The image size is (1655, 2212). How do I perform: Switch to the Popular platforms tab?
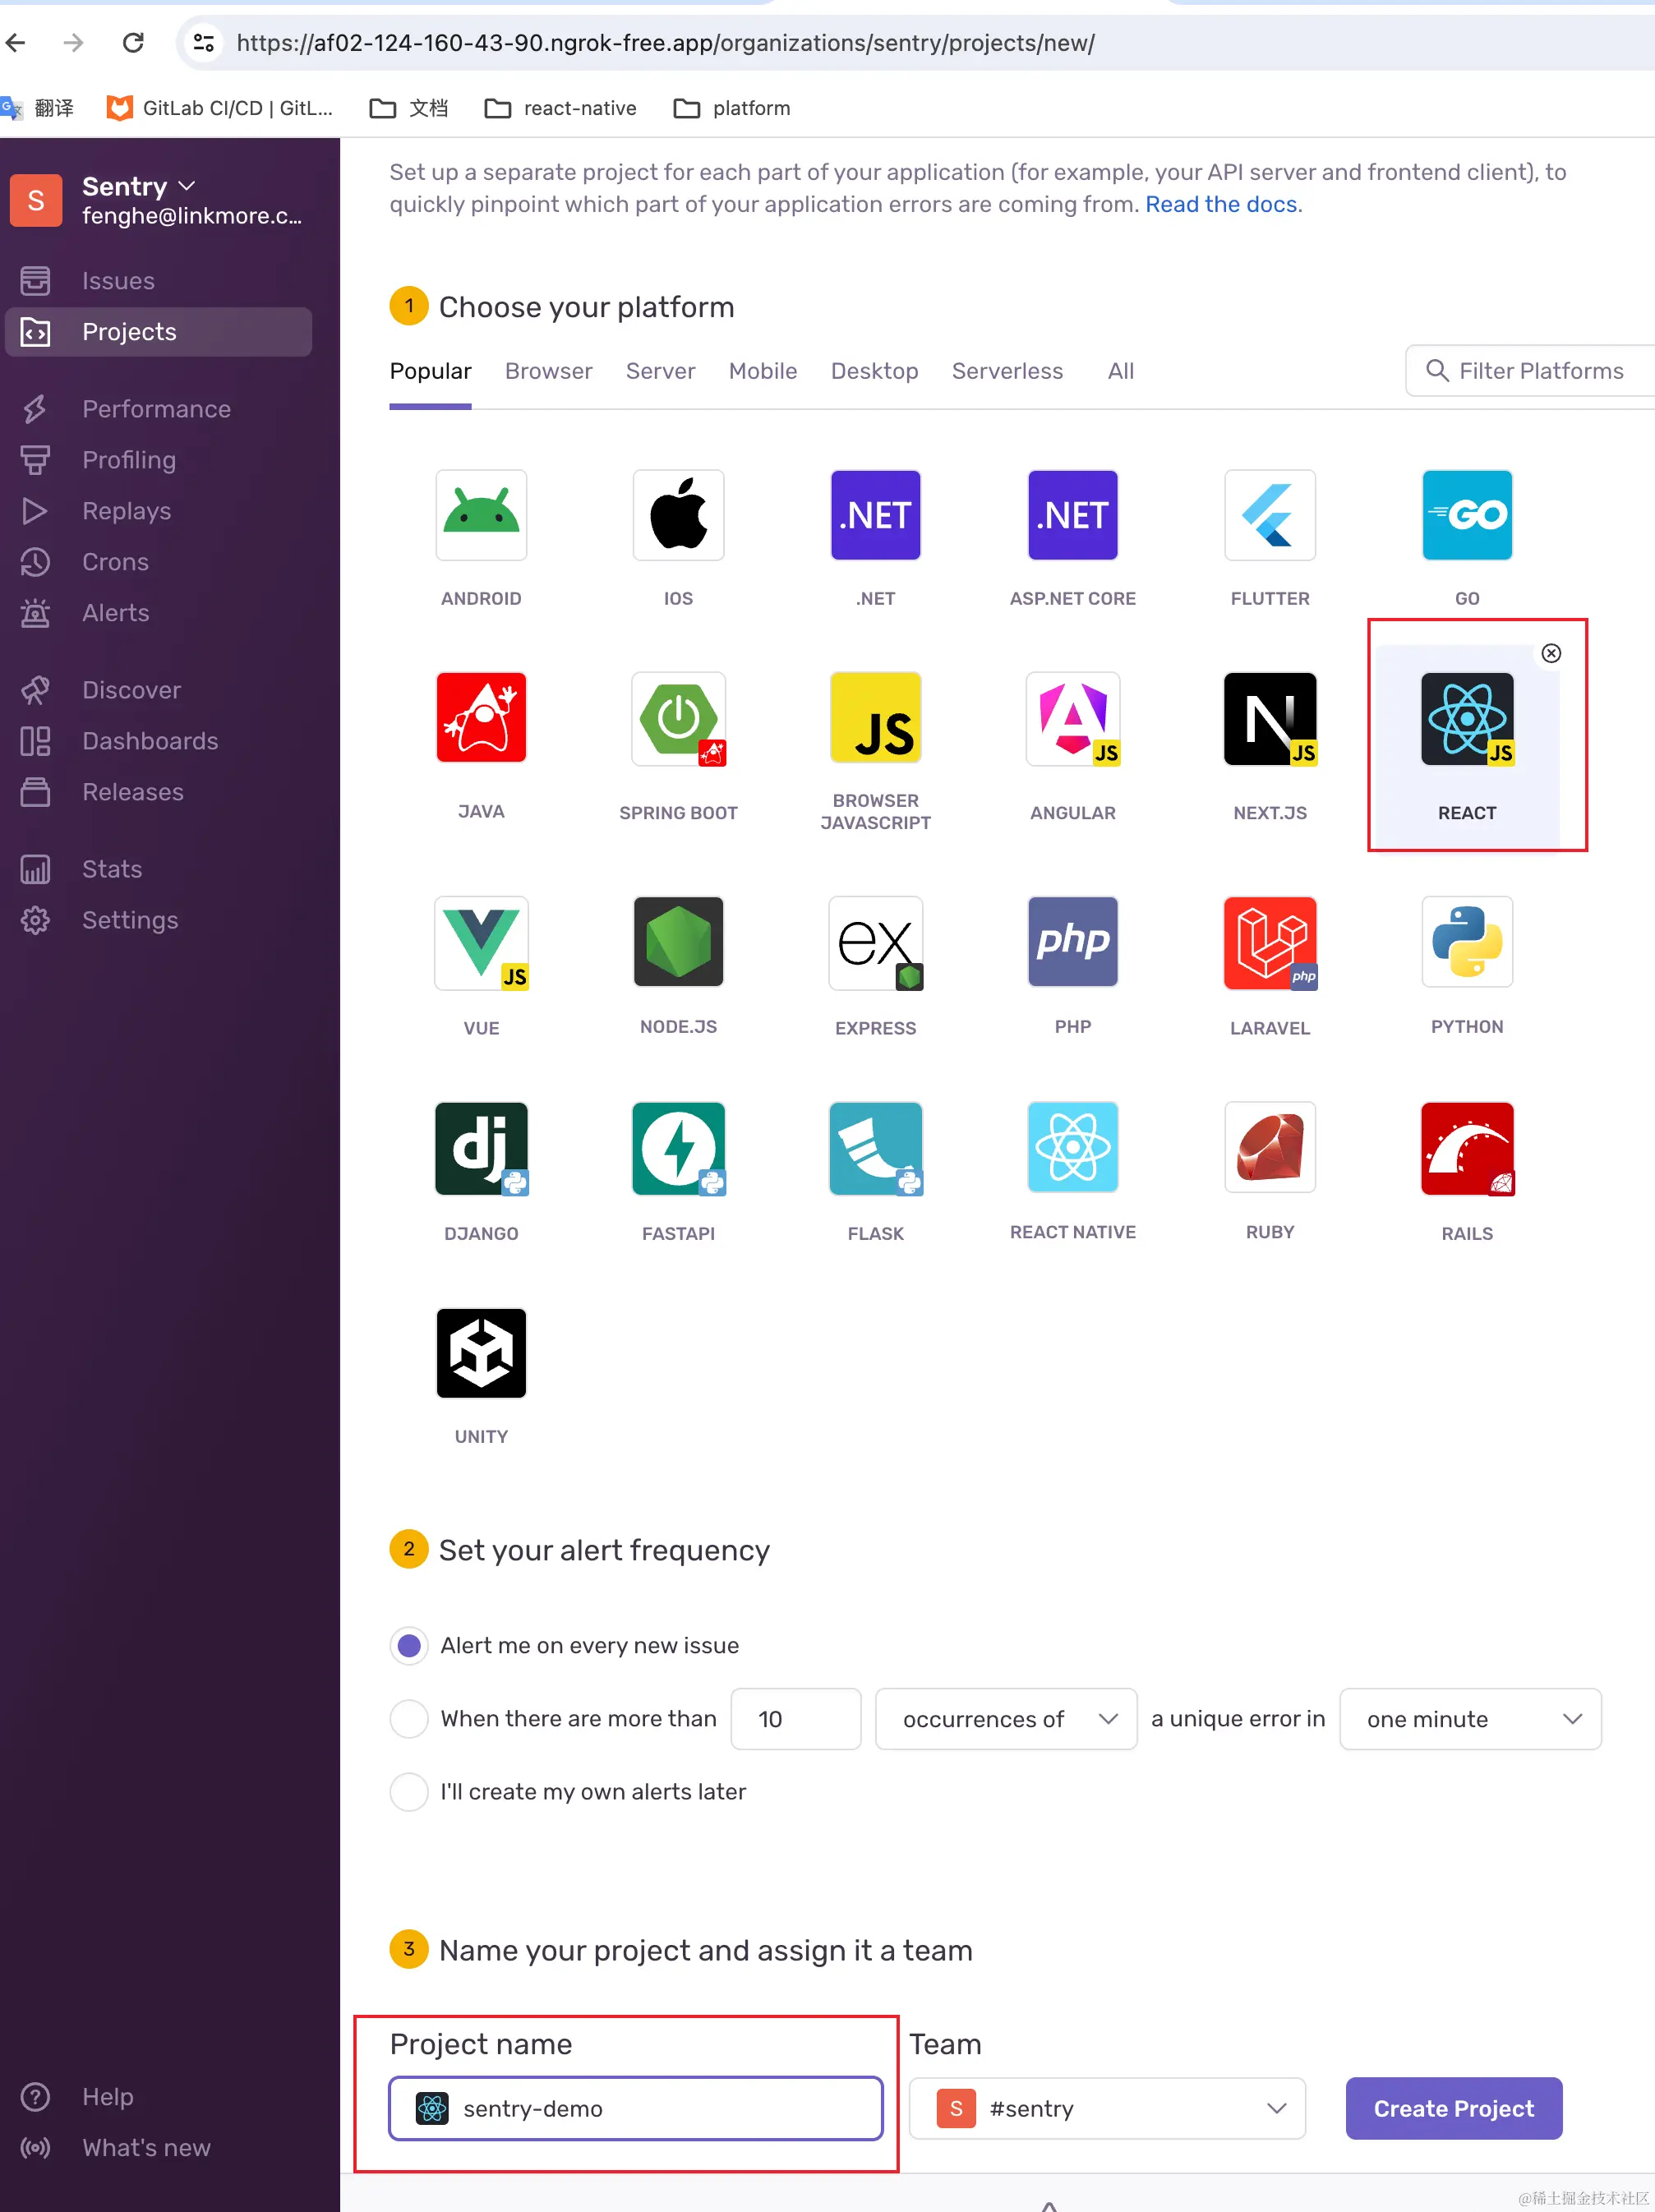pyautogui.click(x=430, y=371)
